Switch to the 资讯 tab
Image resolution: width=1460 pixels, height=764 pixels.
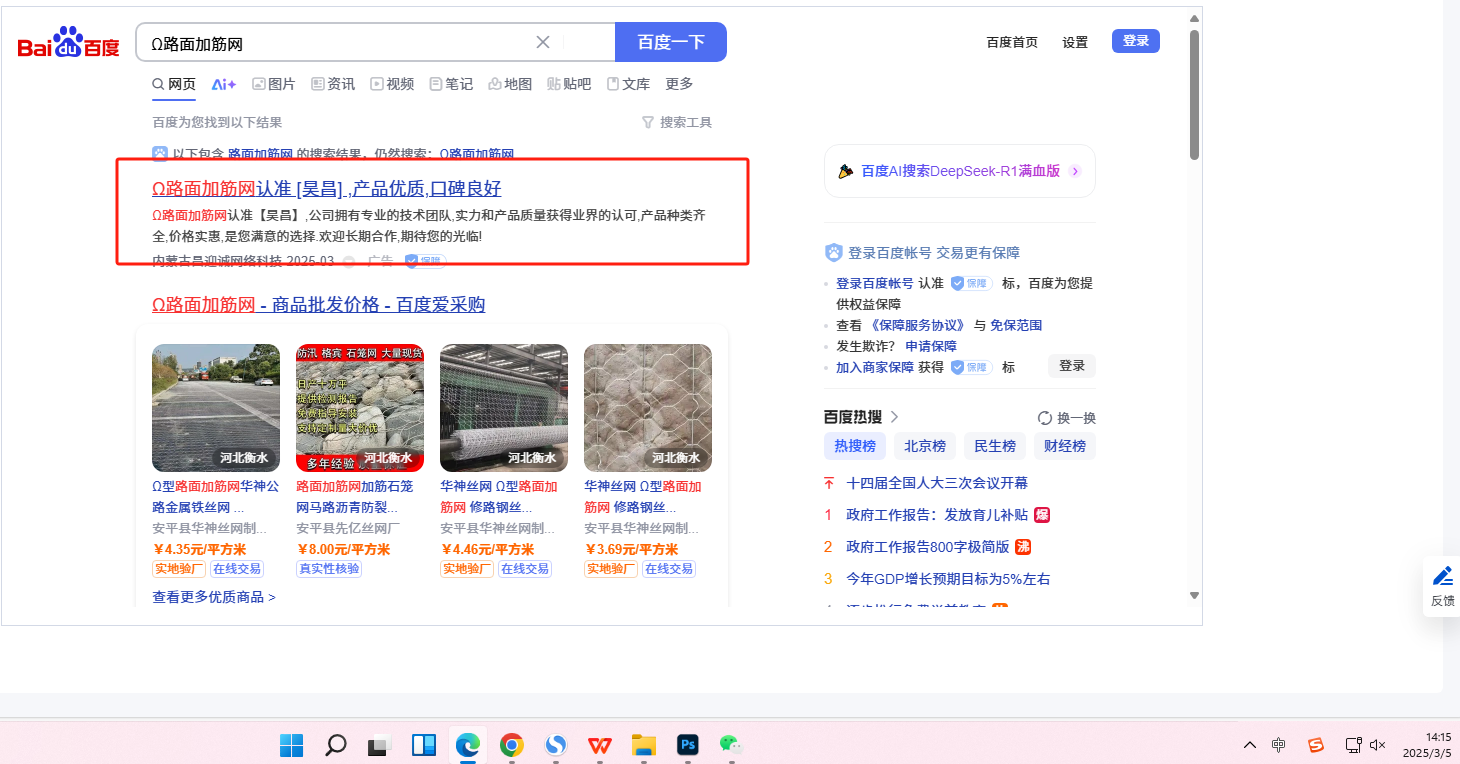333,84
